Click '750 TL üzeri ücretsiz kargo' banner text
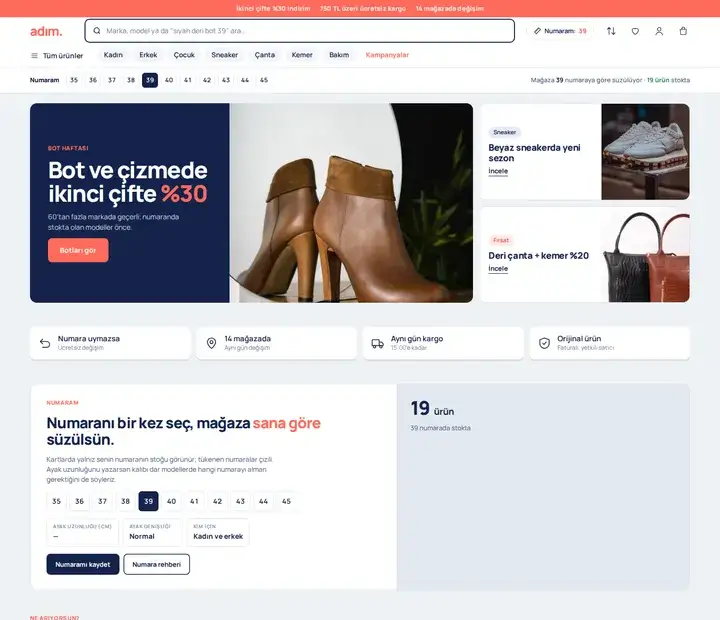This screenshot has width=720, height=620. click(x=363, y=8)
